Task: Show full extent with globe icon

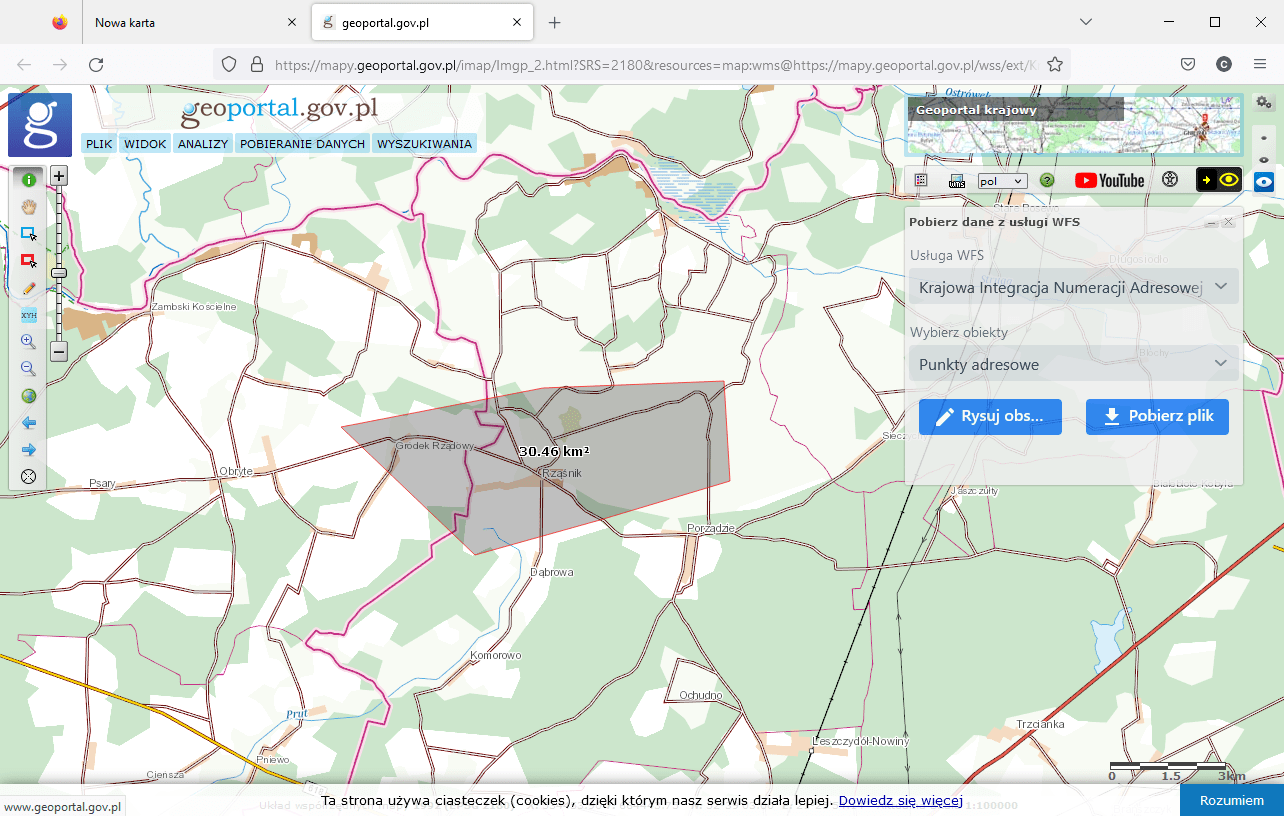Action: pos(28,396)
